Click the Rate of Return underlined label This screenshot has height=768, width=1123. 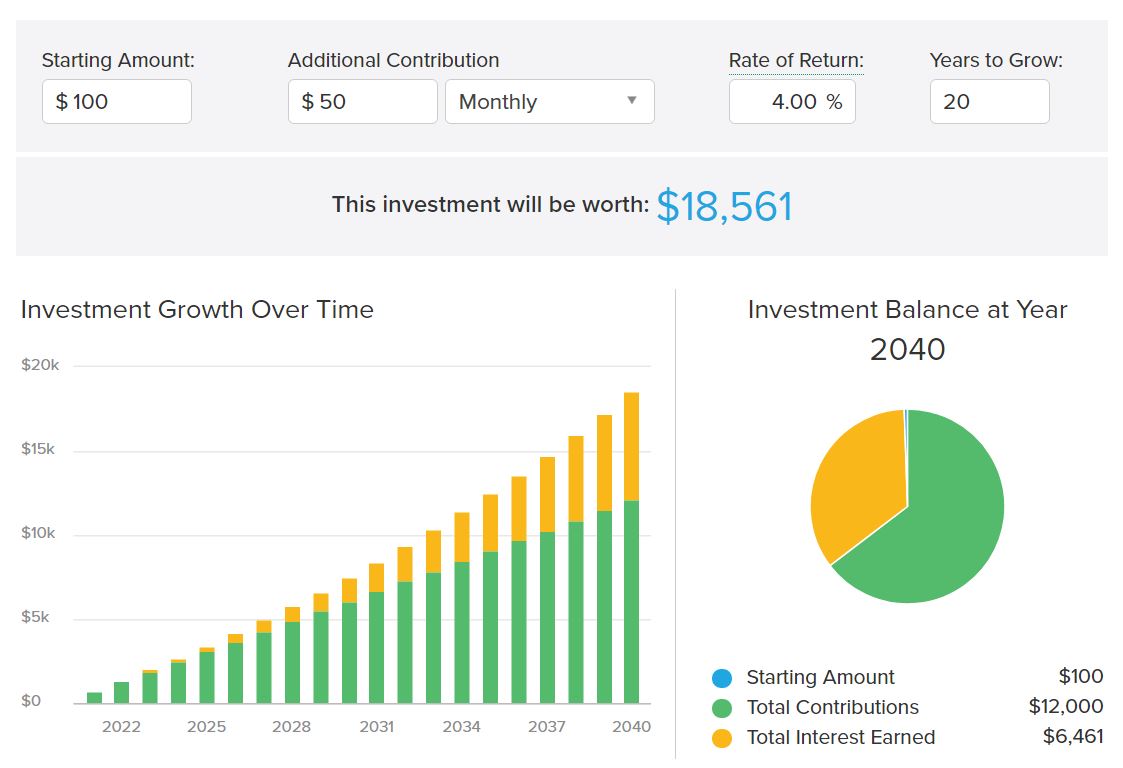click(x=796, y=60)
